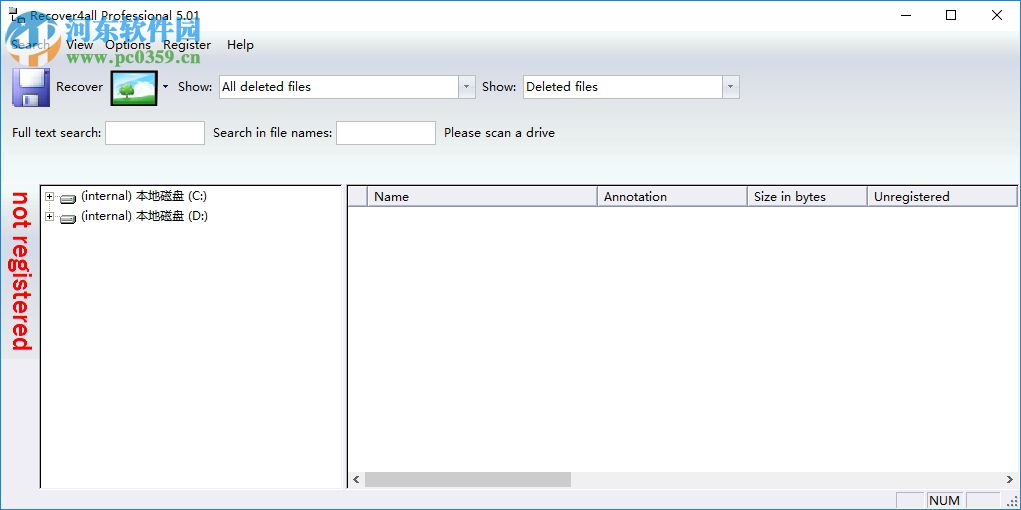Image resolution: width=1021 pixels, height=510 pixels.
Task: Focus the Full text search field
Action: (155, 133)
